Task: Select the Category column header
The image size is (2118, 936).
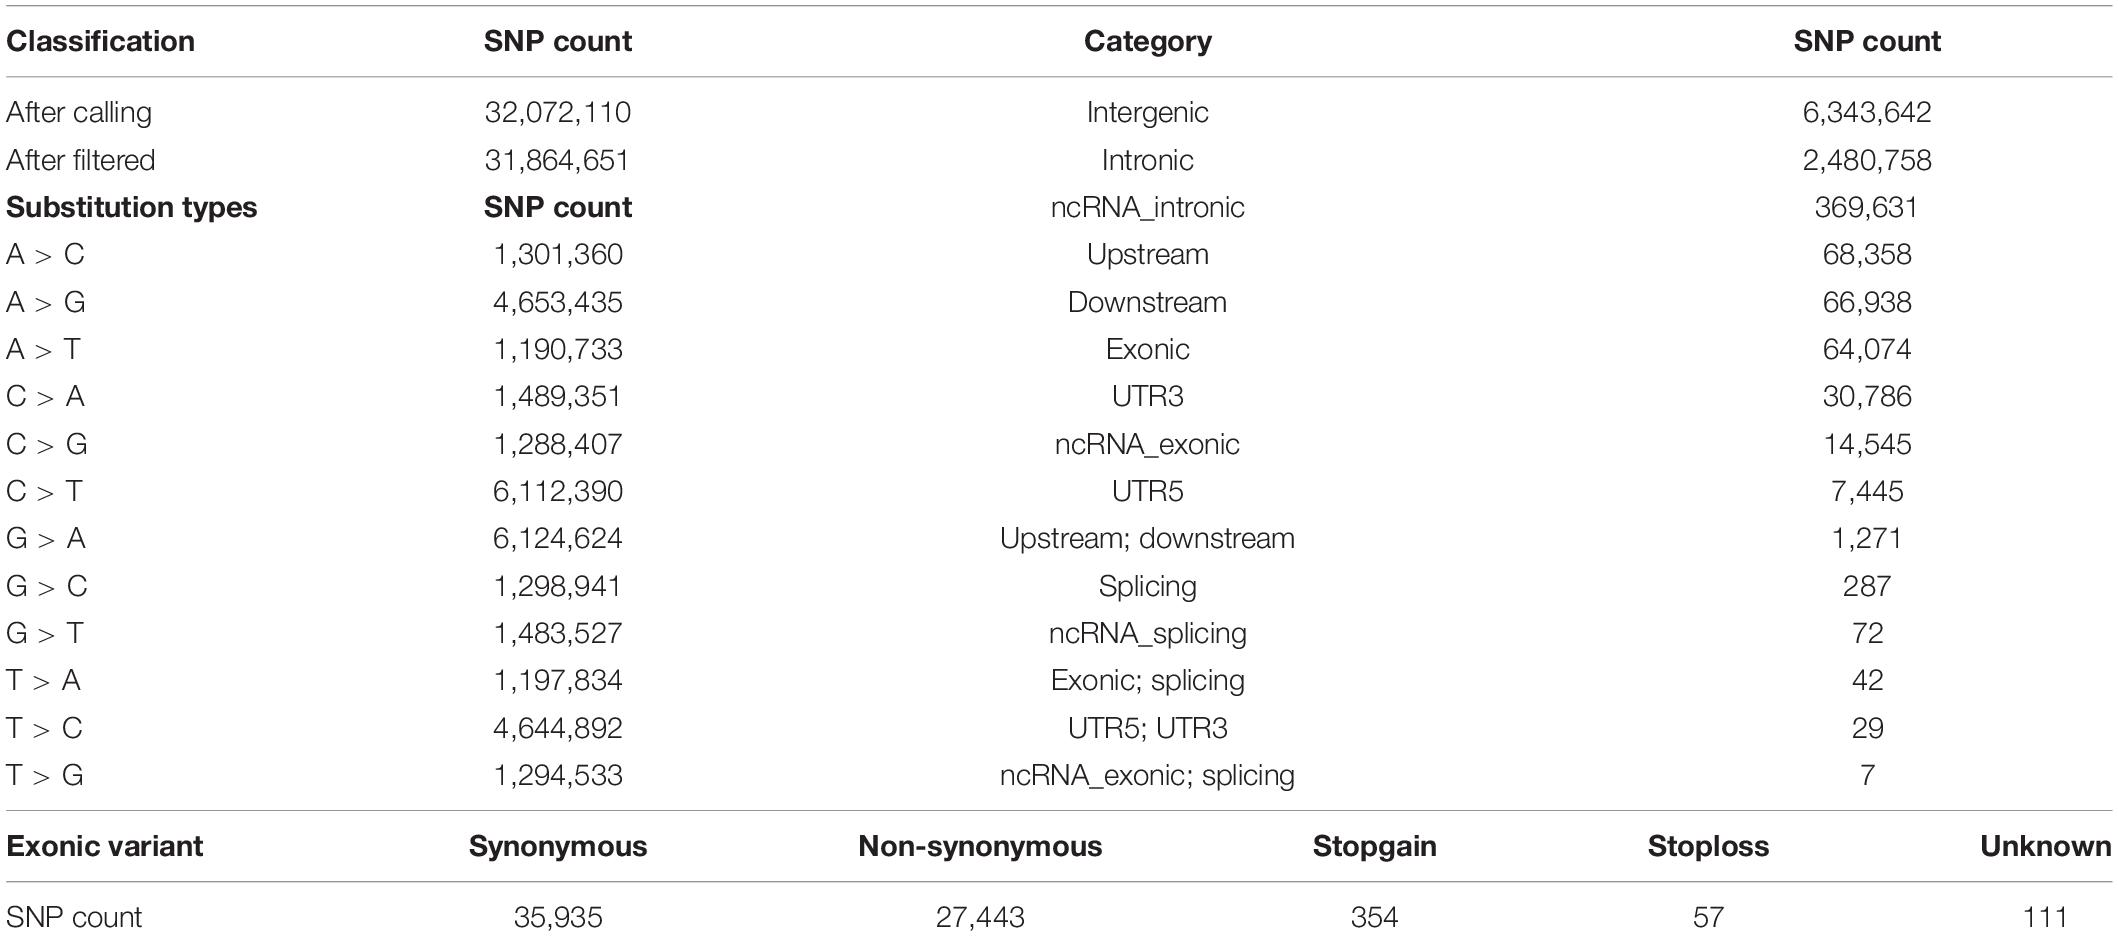Action: tap(1147, 41)
